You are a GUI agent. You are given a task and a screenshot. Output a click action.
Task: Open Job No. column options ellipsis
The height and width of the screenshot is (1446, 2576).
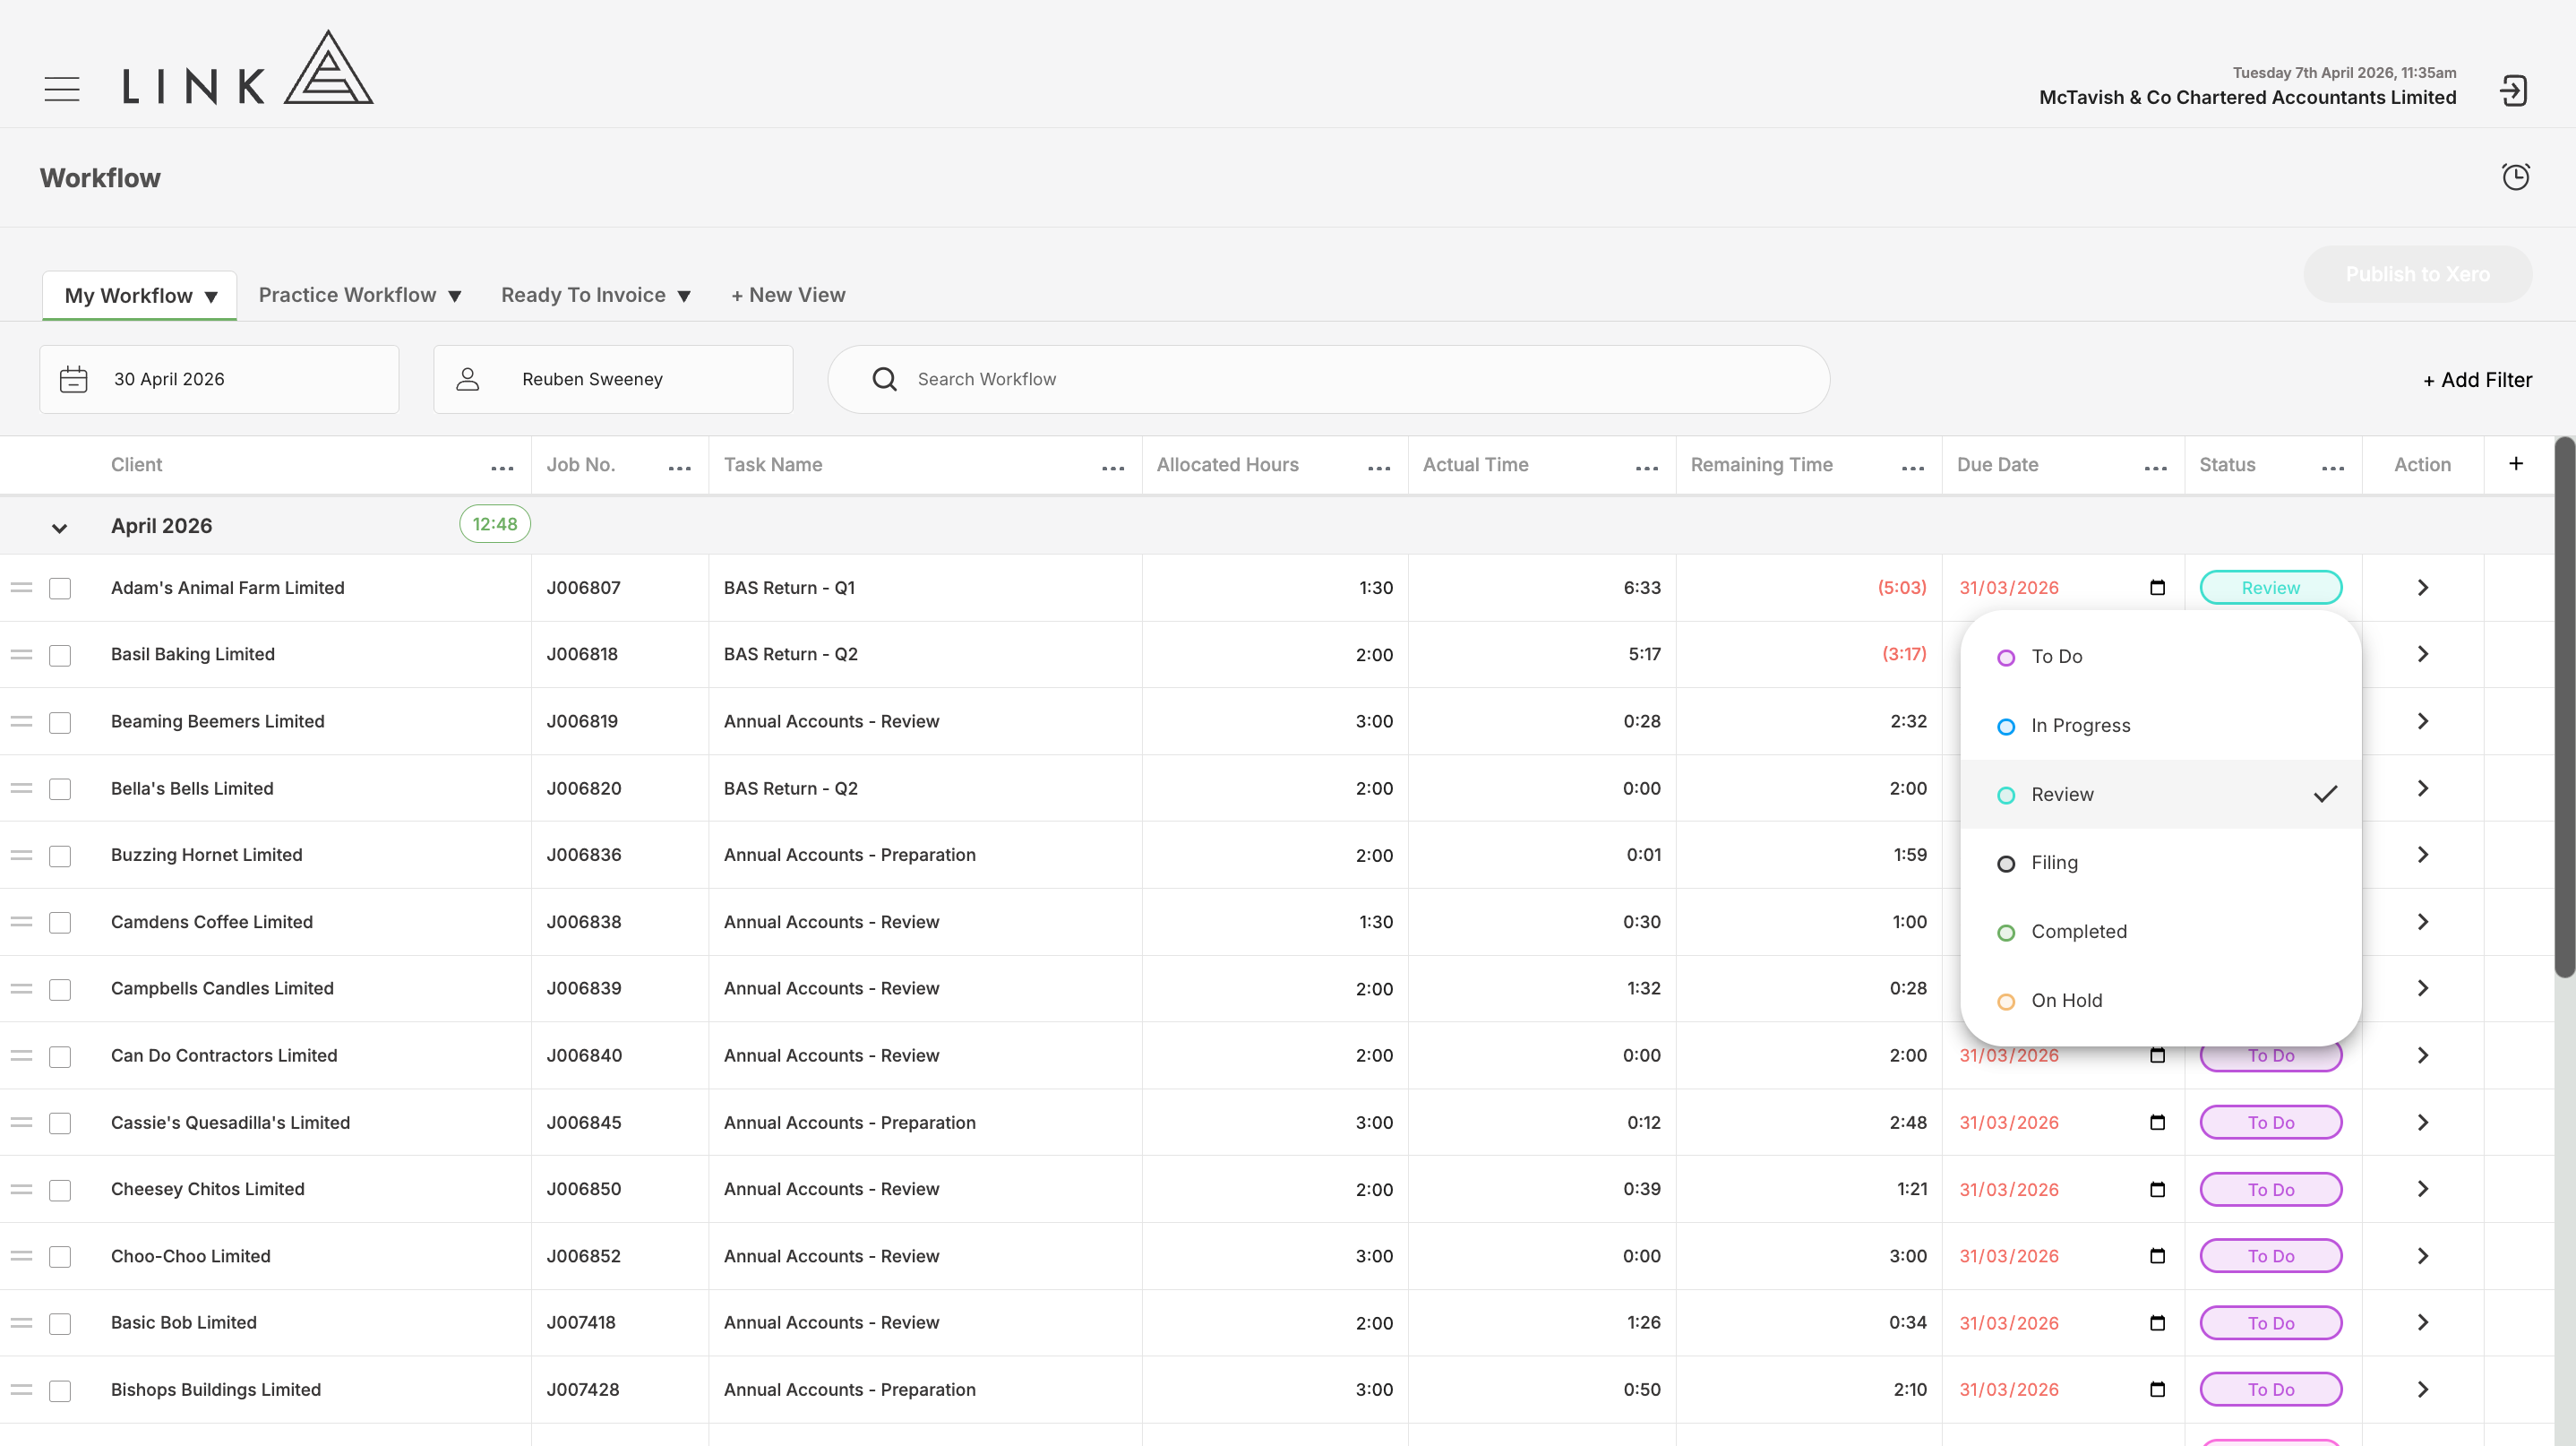680,468
